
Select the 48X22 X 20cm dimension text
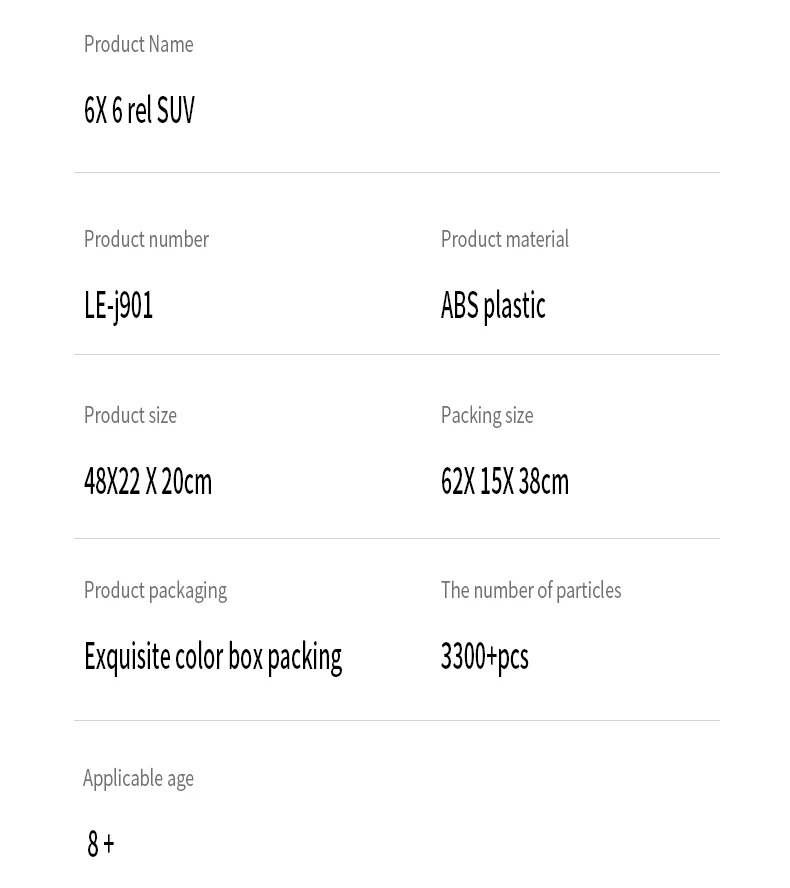point(148,481)
